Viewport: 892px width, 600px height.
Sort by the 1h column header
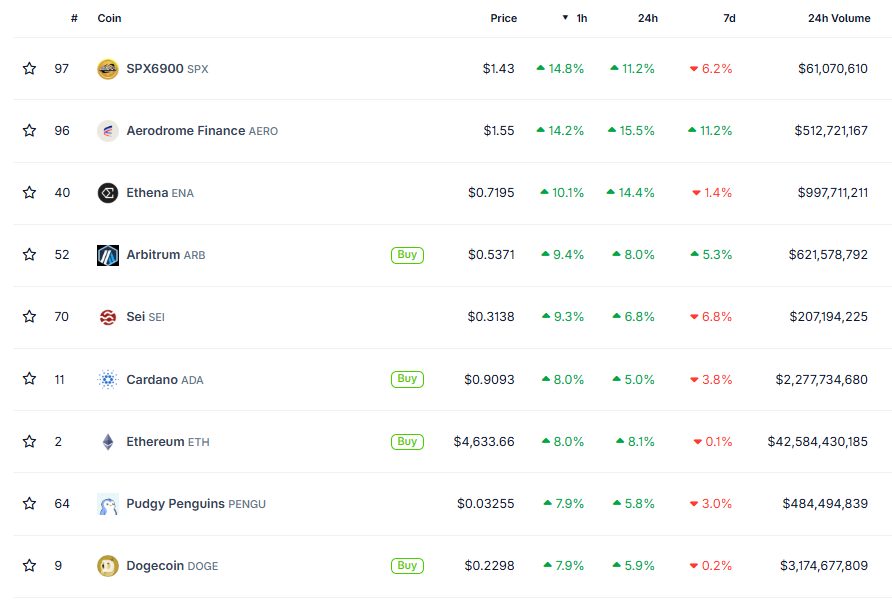(581, 18)
